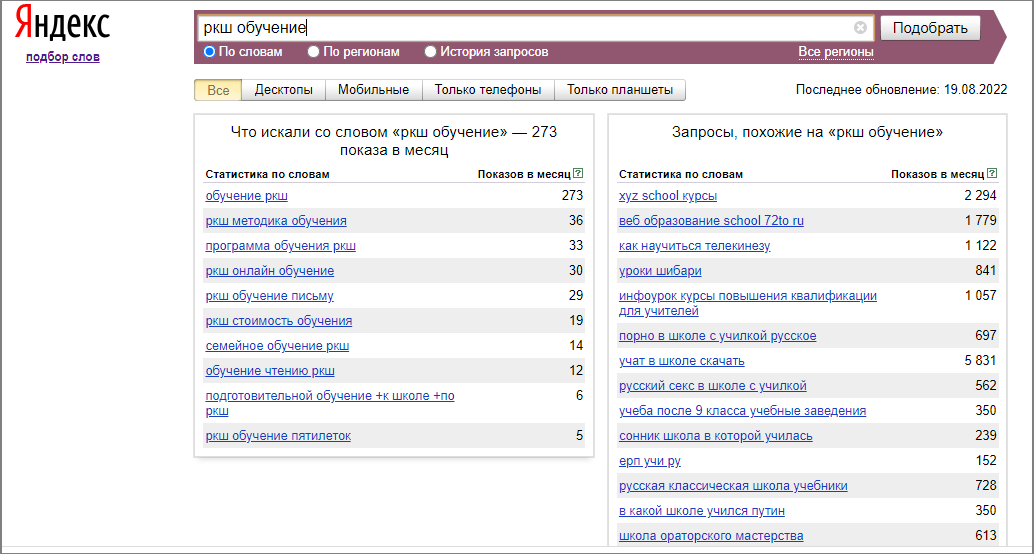This screenshot has height=554, width=1034.
Task: Click left table 'Статистика по словам' header
Action: point(267,174)
